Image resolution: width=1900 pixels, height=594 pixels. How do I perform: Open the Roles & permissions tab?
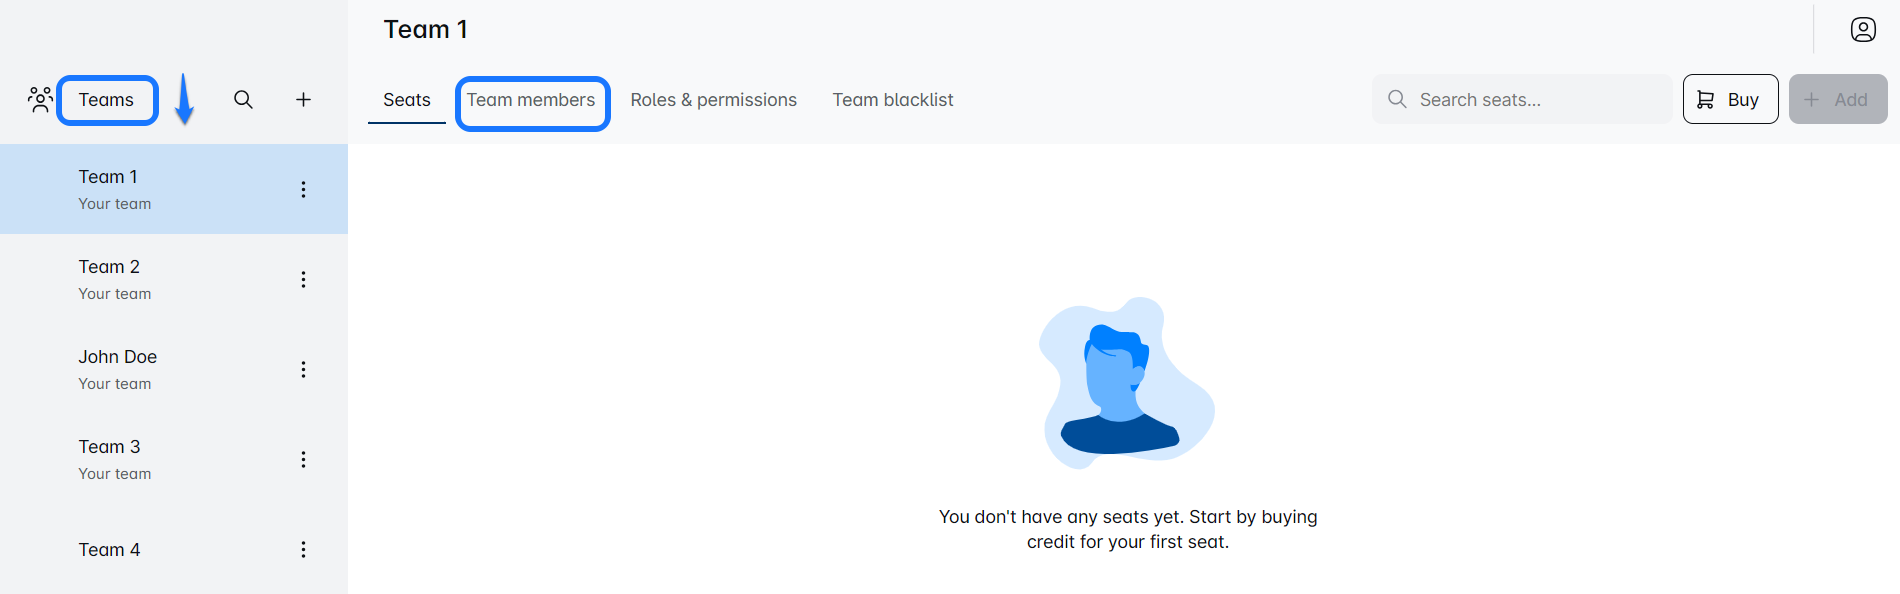[x=713, y=100]
